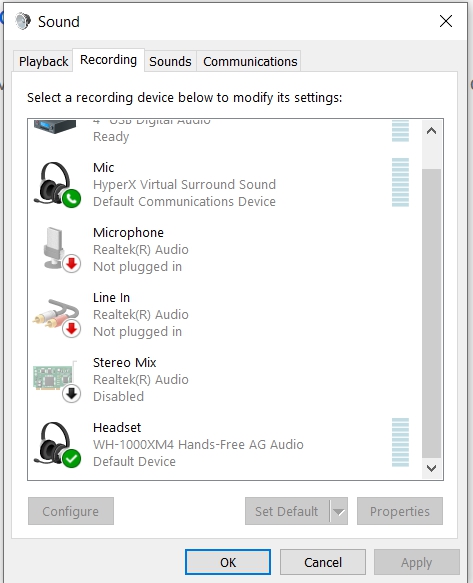Click the scroll up arrow in device list
473x583 pixels.
click(431, 131)
